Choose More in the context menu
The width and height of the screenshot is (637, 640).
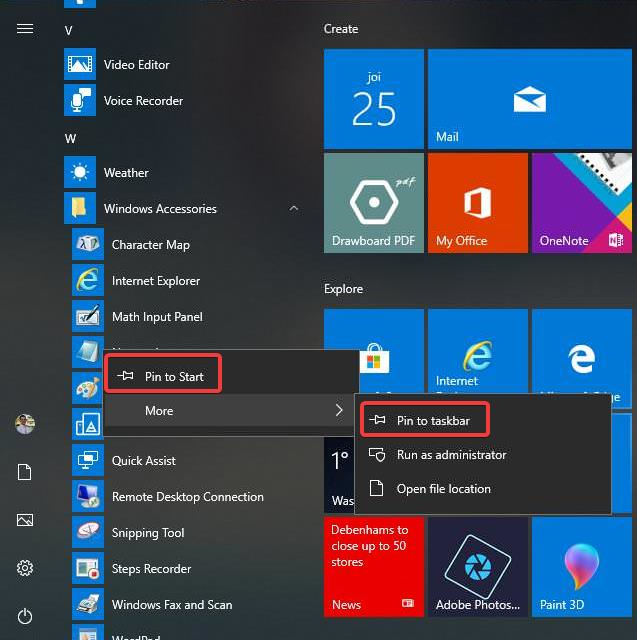click(x=230, y=410)
